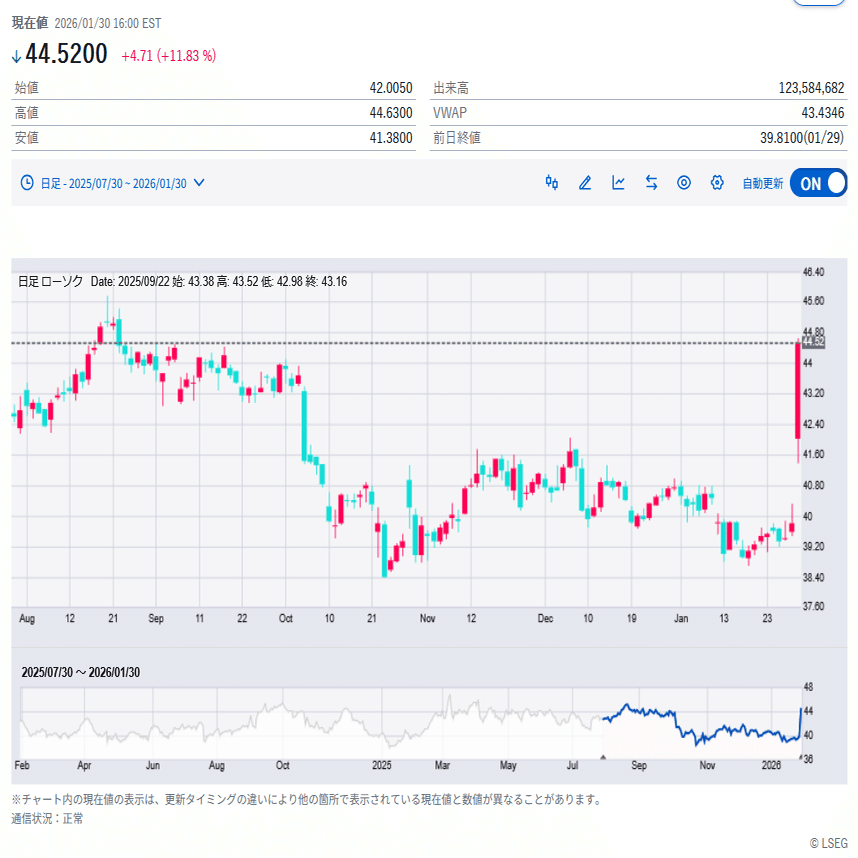This screenshot has width=858, height=858.
Task: Click the Oct label on chart axis
Action: tap(287, 619)
